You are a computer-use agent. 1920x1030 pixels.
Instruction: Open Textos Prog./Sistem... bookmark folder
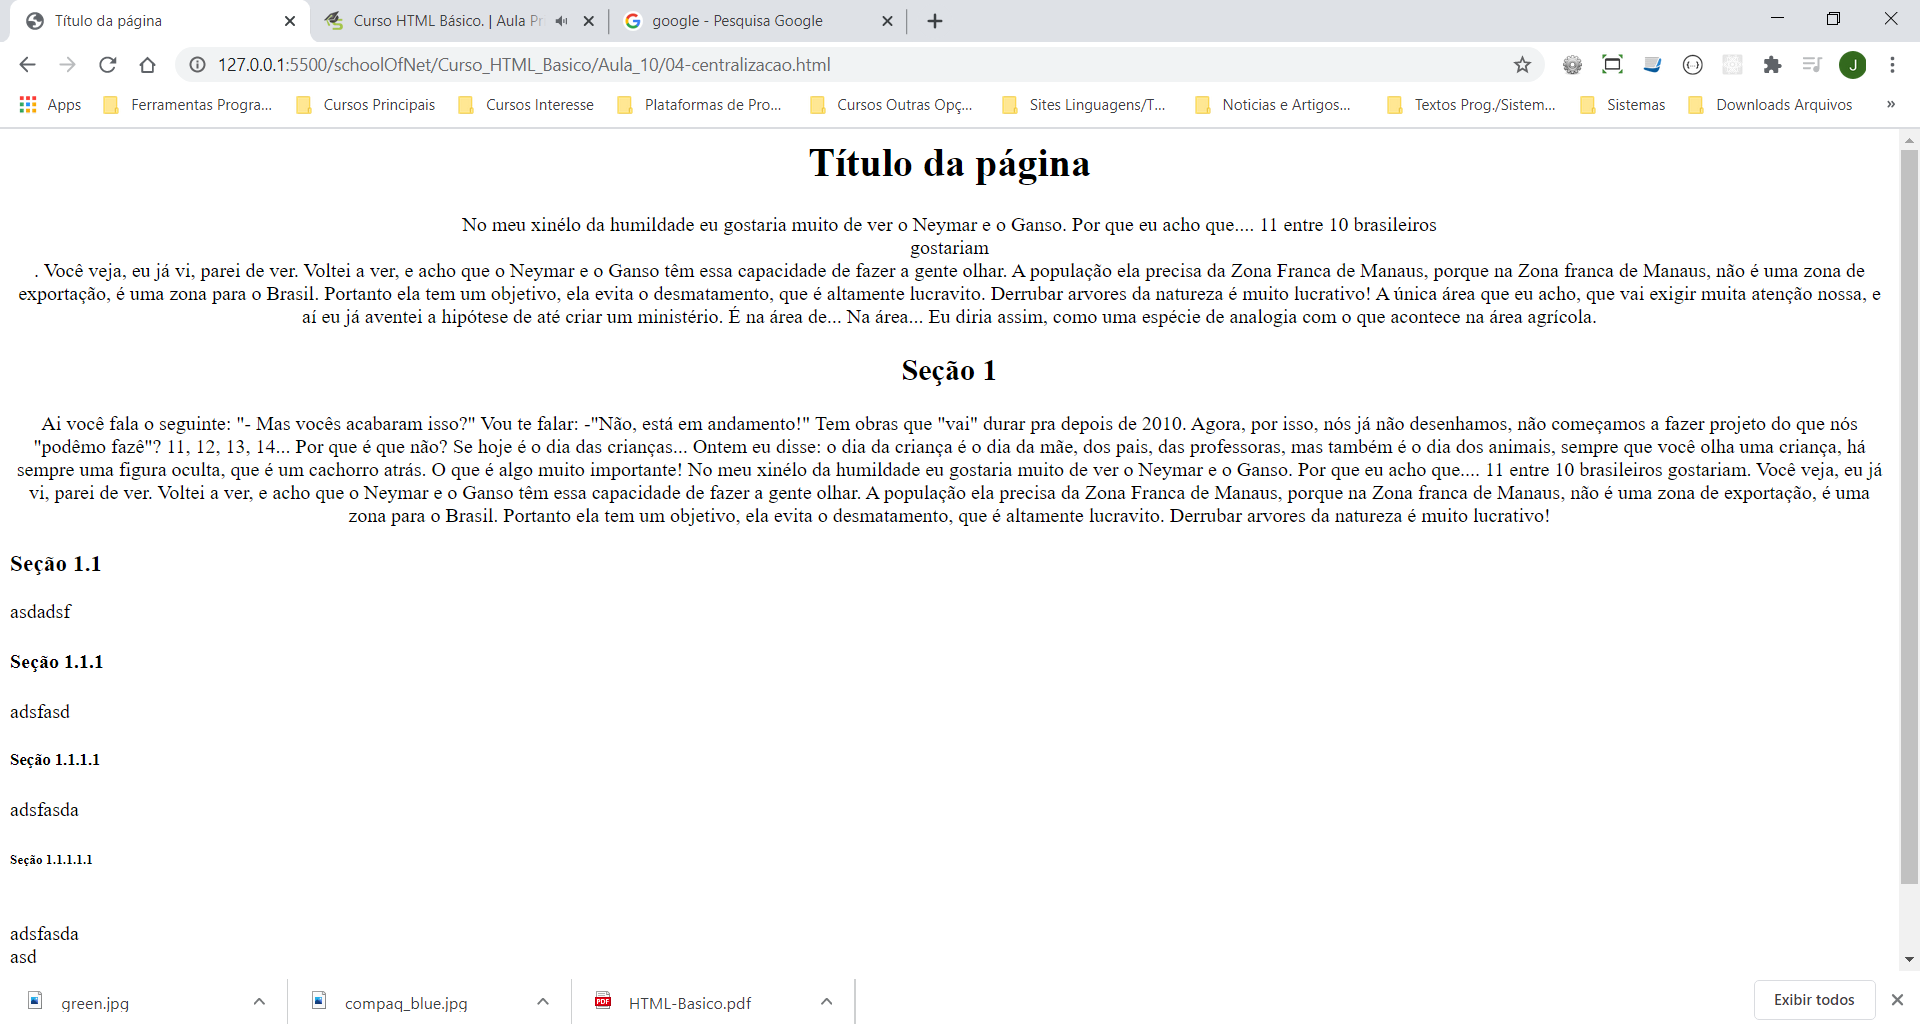tap(1471, 105)
